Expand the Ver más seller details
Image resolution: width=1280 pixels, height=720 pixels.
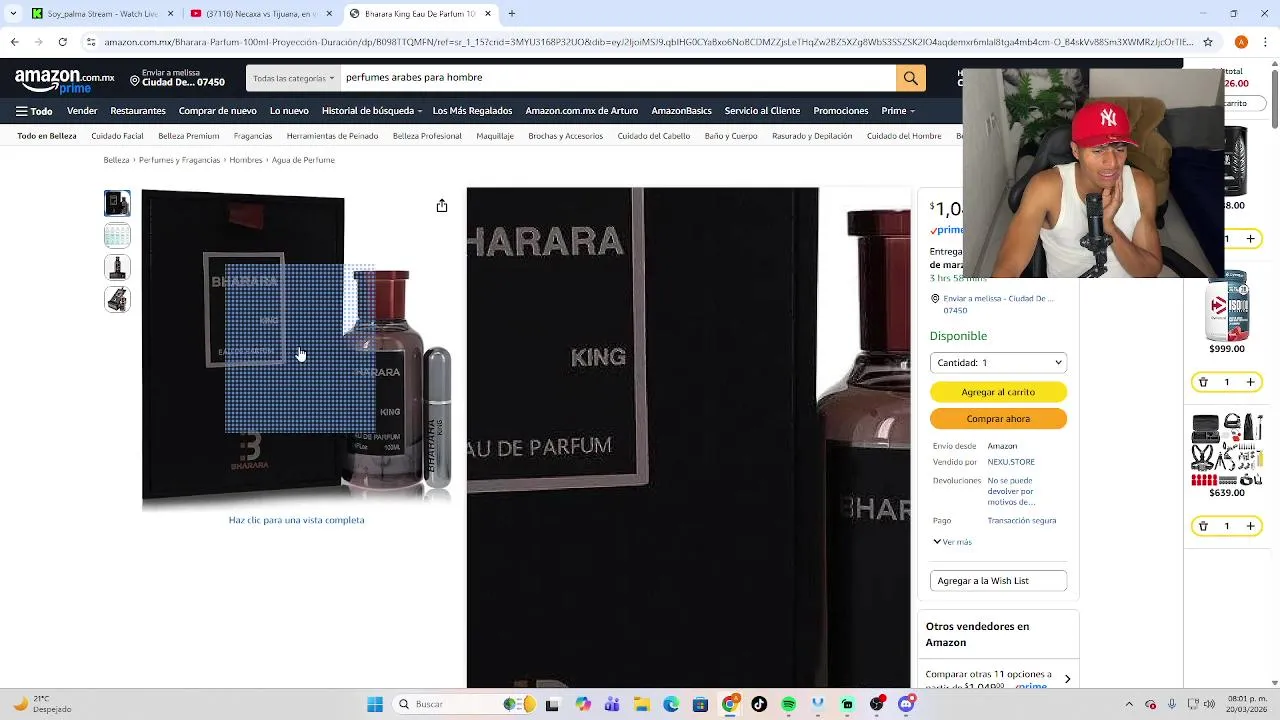click(x=952, y=542)
